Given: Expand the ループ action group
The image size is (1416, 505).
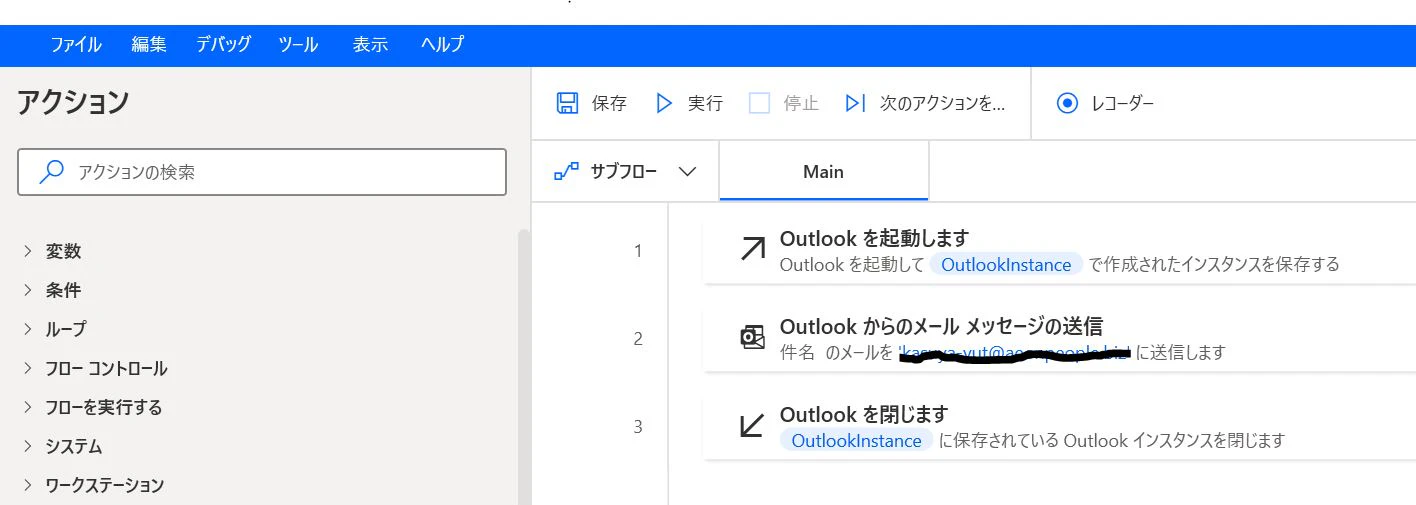Looking at the screenshot, I should click(28, 329).
